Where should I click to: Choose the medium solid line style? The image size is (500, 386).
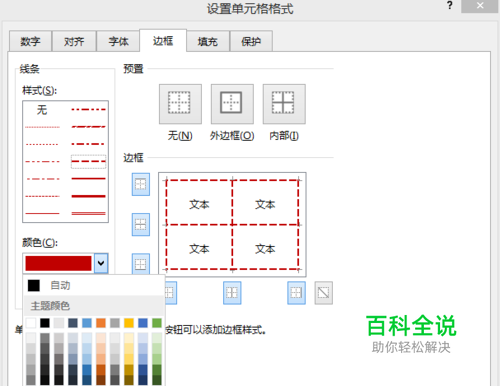click(89, 179)
